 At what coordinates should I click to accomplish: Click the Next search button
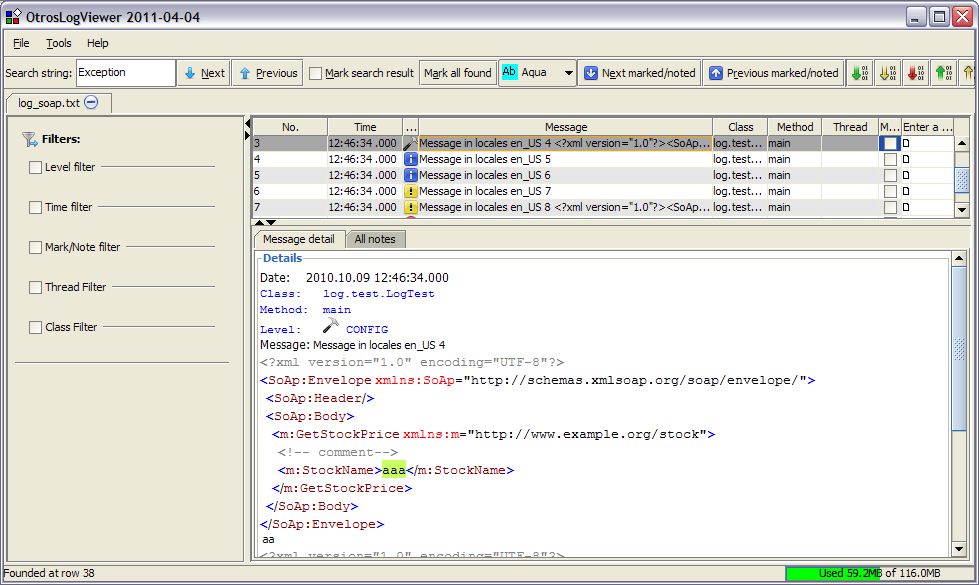click(204, 73)
